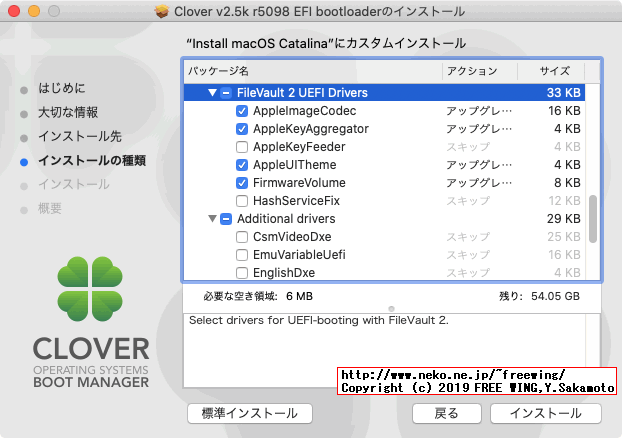Click the package list vertical scrollbar thumb

coord(593,219)
